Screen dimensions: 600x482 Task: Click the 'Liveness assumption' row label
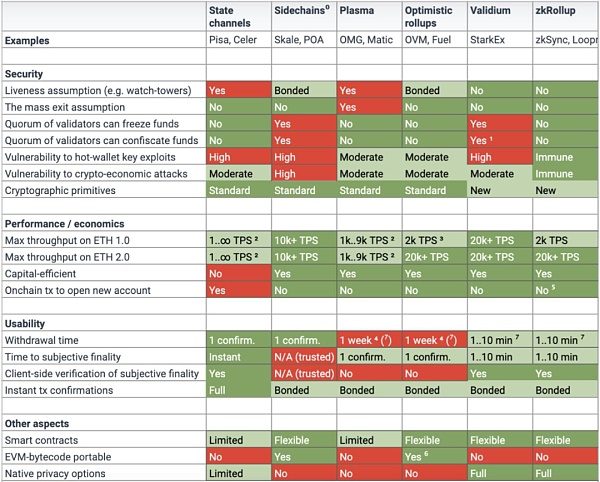click(x=98, y=91)
